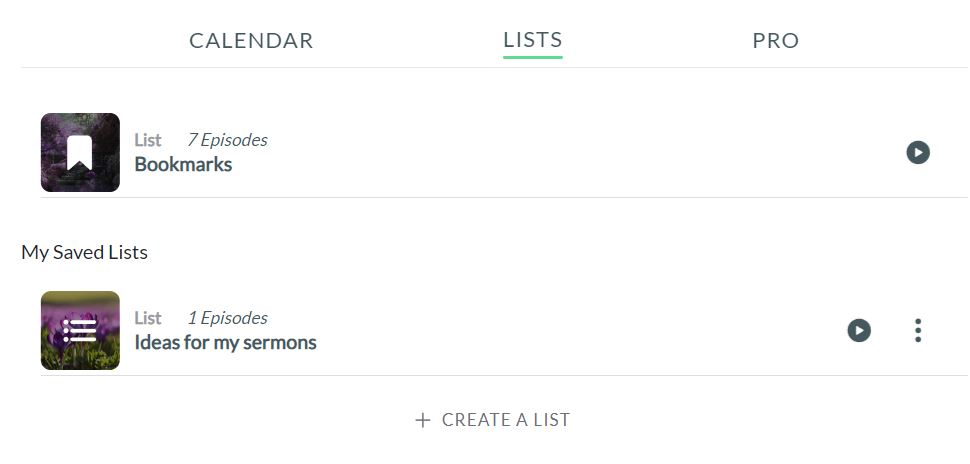
Task: Play the Ideas for my sermons list
Action: [859, 330]
